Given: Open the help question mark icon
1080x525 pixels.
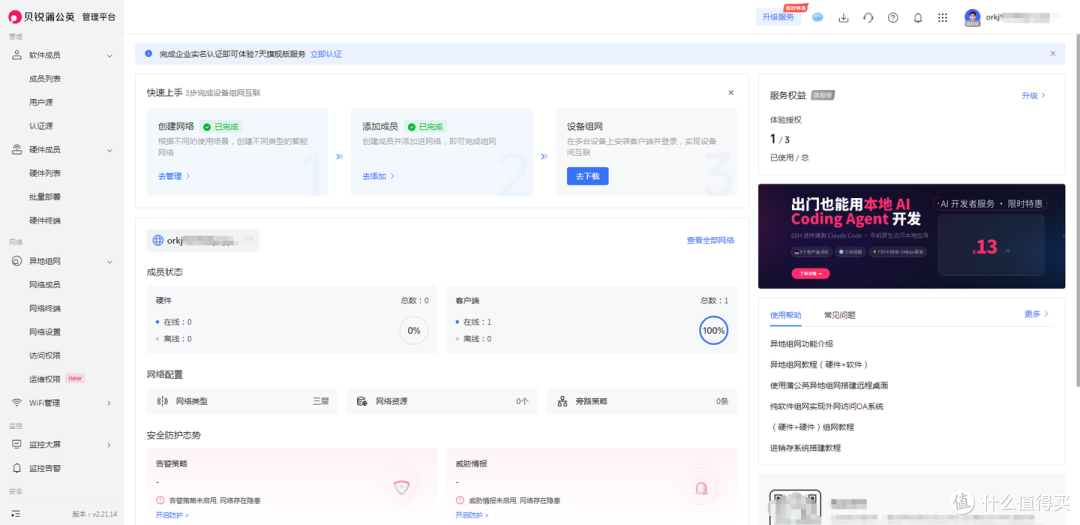Looking at the screenshot, I should coord(893,18).
